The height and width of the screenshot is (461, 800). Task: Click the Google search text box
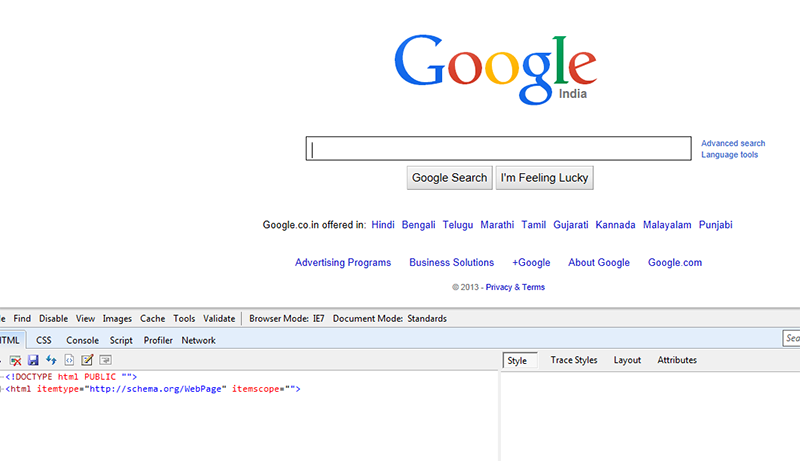498,148
